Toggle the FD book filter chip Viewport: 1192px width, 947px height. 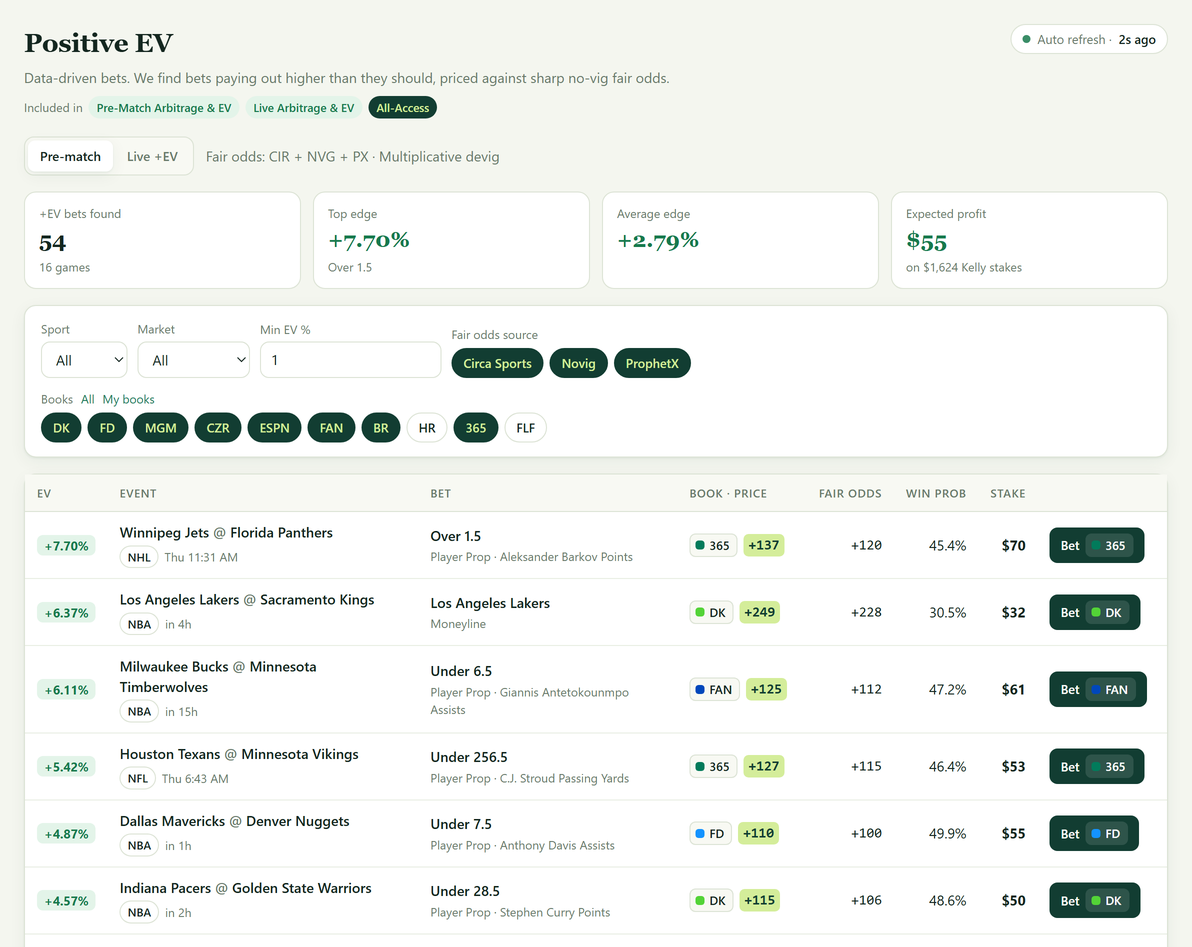(107, 428)
